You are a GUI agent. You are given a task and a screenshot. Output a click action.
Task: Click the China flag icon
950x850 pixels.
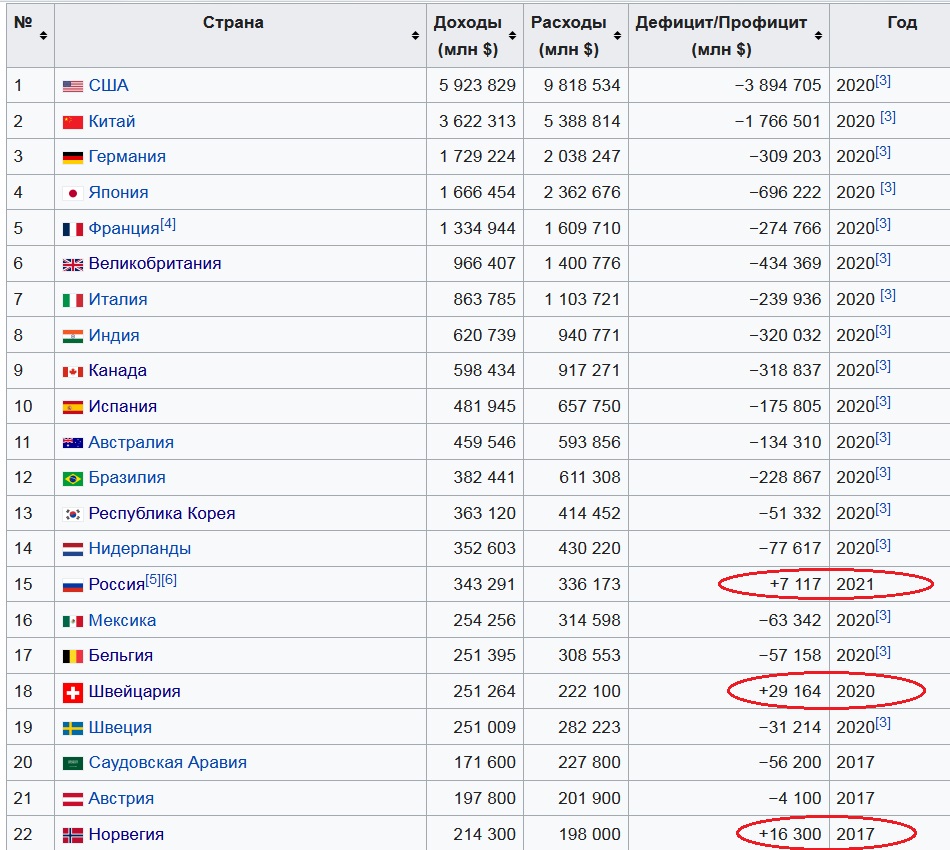click(73, 122)
